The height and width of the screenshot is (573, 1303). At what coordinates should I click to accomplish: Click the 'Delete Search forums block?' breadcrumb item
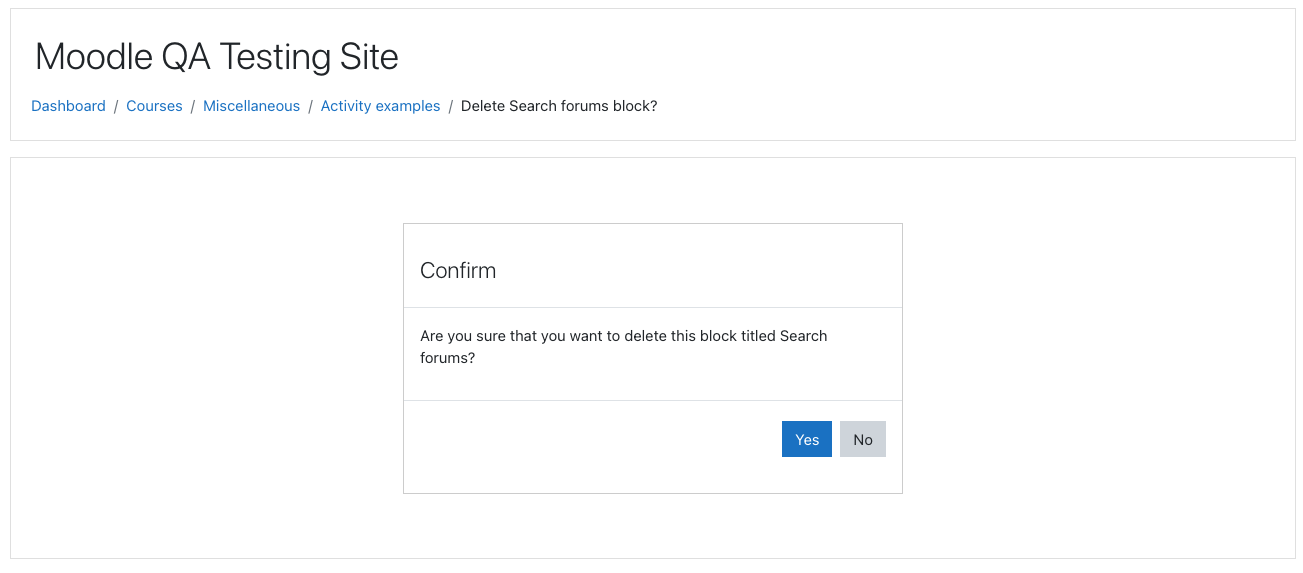559,106
